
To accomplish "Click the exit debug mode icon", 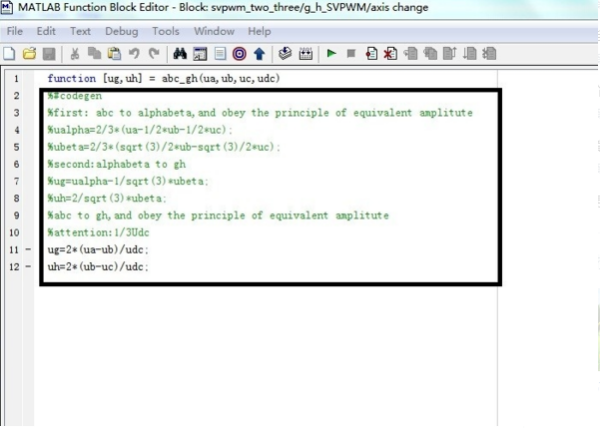I will click(489, 54).
